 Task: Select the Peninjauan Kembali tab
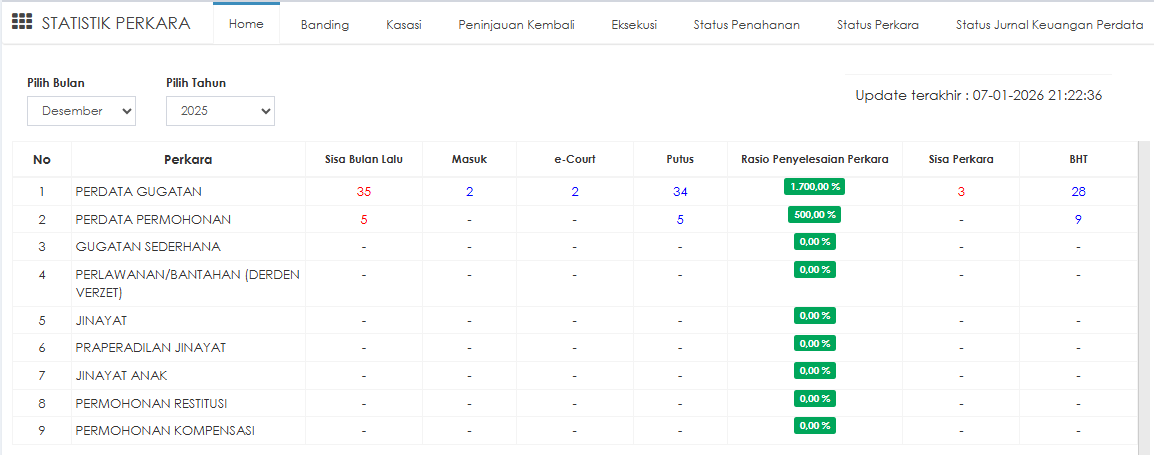point(516,25)
